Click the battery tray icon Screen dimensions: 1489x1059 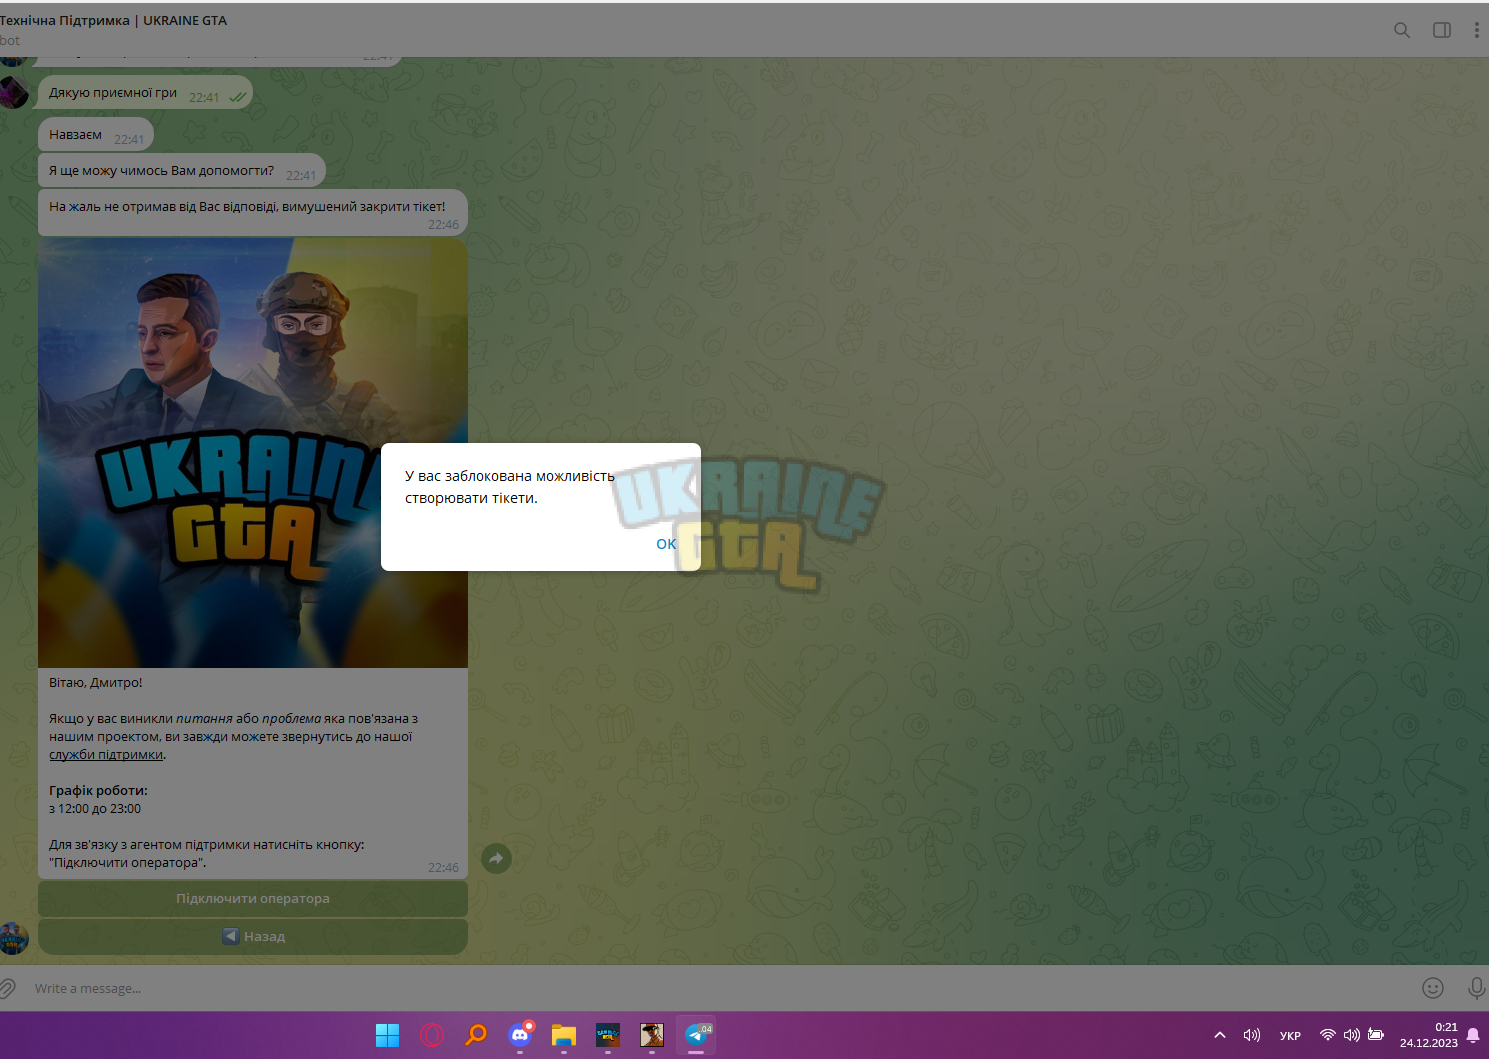(x=1376, y=1035)
